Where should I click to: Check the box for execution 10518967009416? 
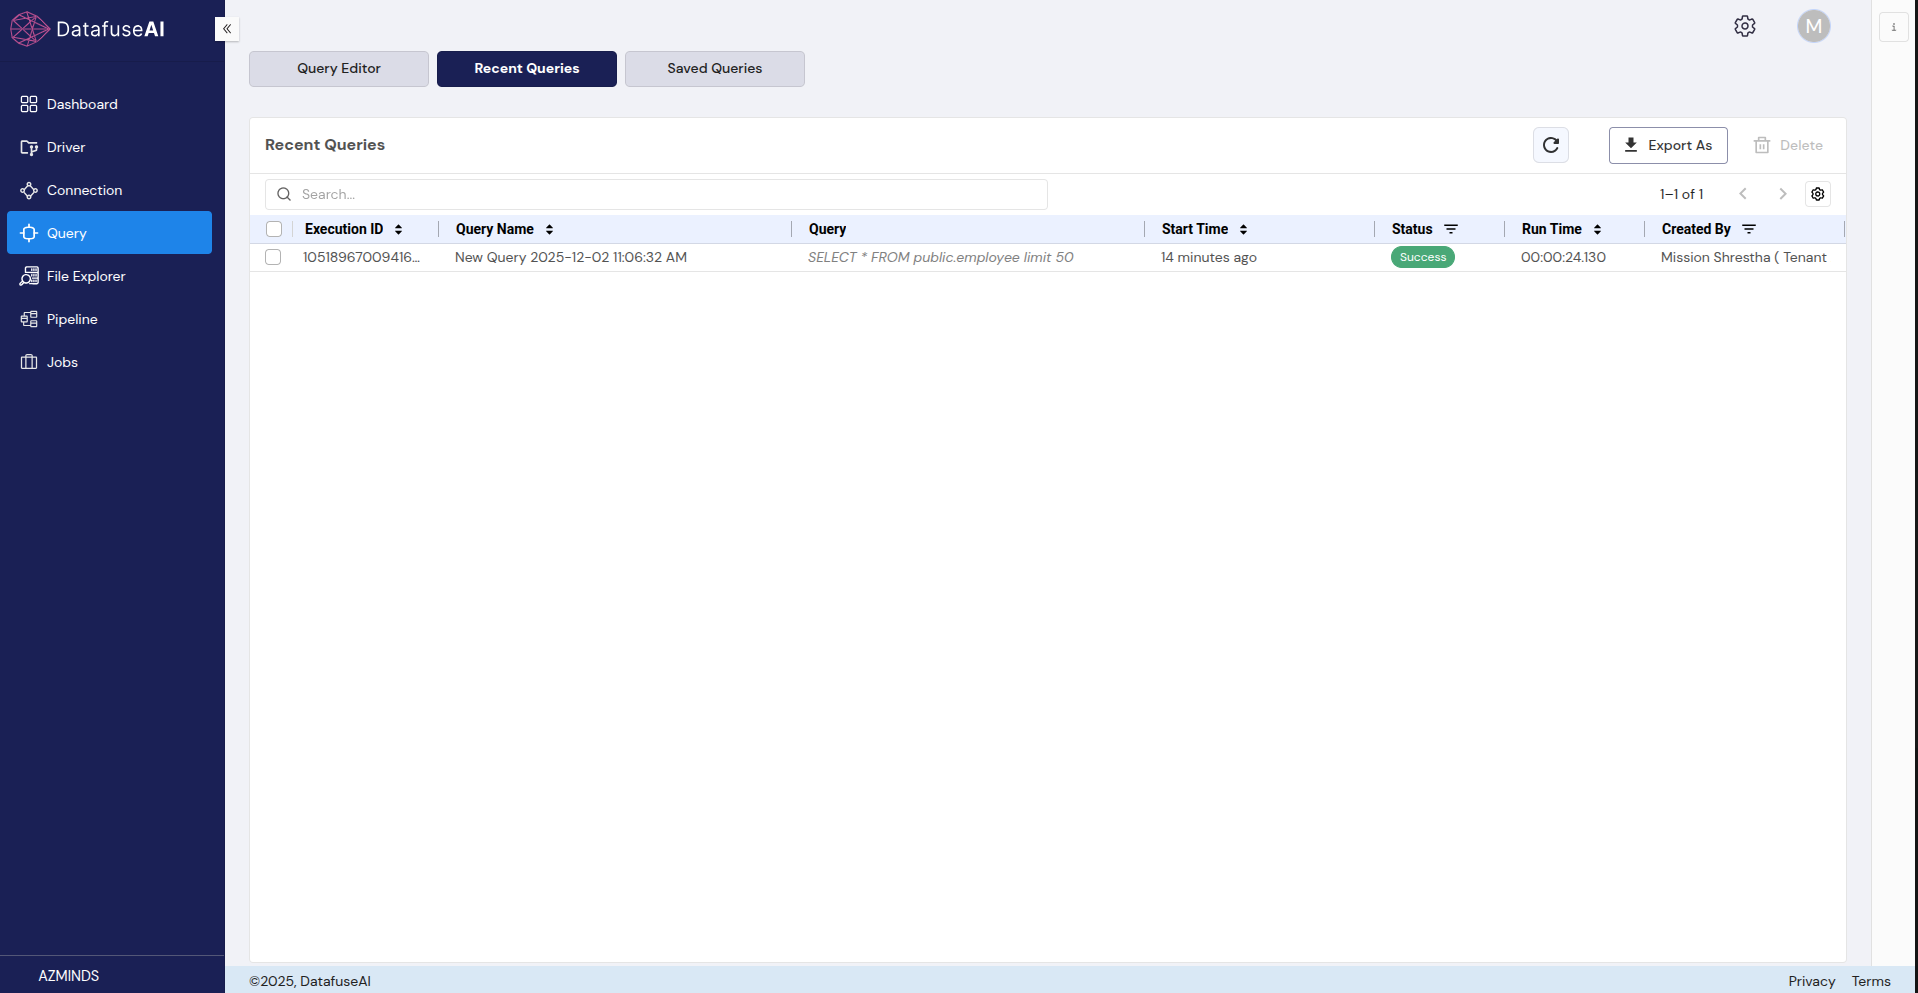(x=273, y=257)
